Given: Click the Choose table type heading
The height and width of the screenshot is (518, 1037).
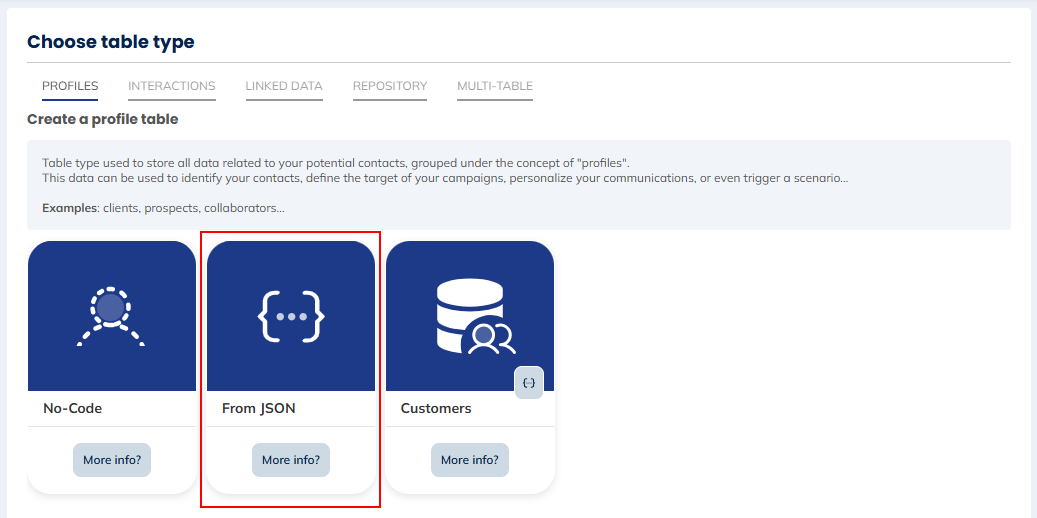Looking at the screenshot, I should pos(111,42).
